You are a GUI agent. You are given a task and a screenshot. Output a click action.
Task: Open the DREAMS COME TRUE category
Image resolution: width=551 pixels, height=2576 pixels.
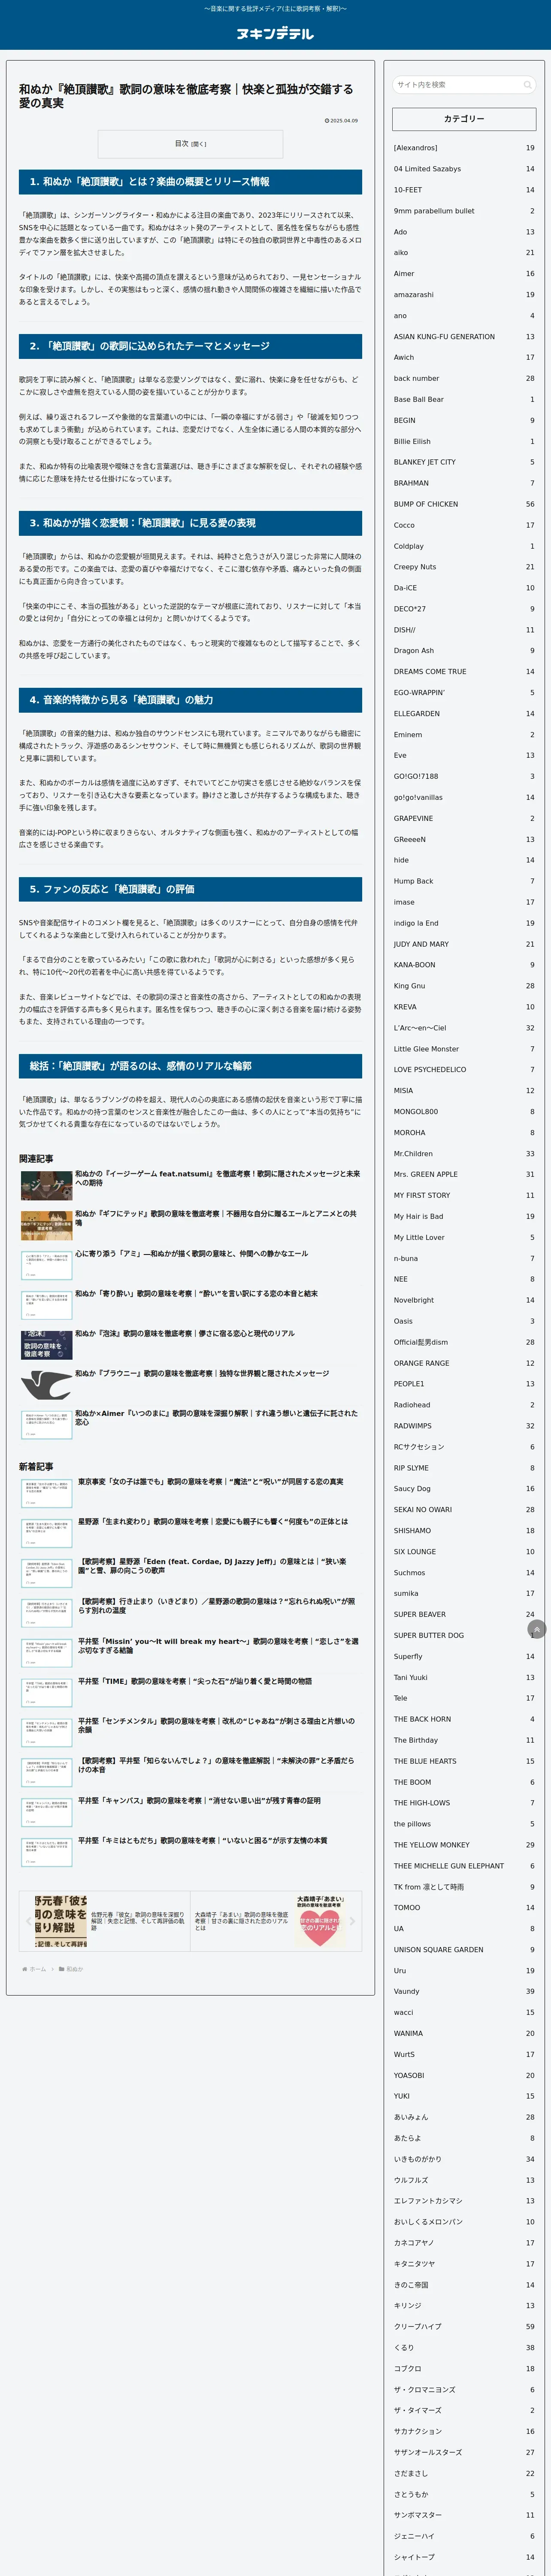464,672
